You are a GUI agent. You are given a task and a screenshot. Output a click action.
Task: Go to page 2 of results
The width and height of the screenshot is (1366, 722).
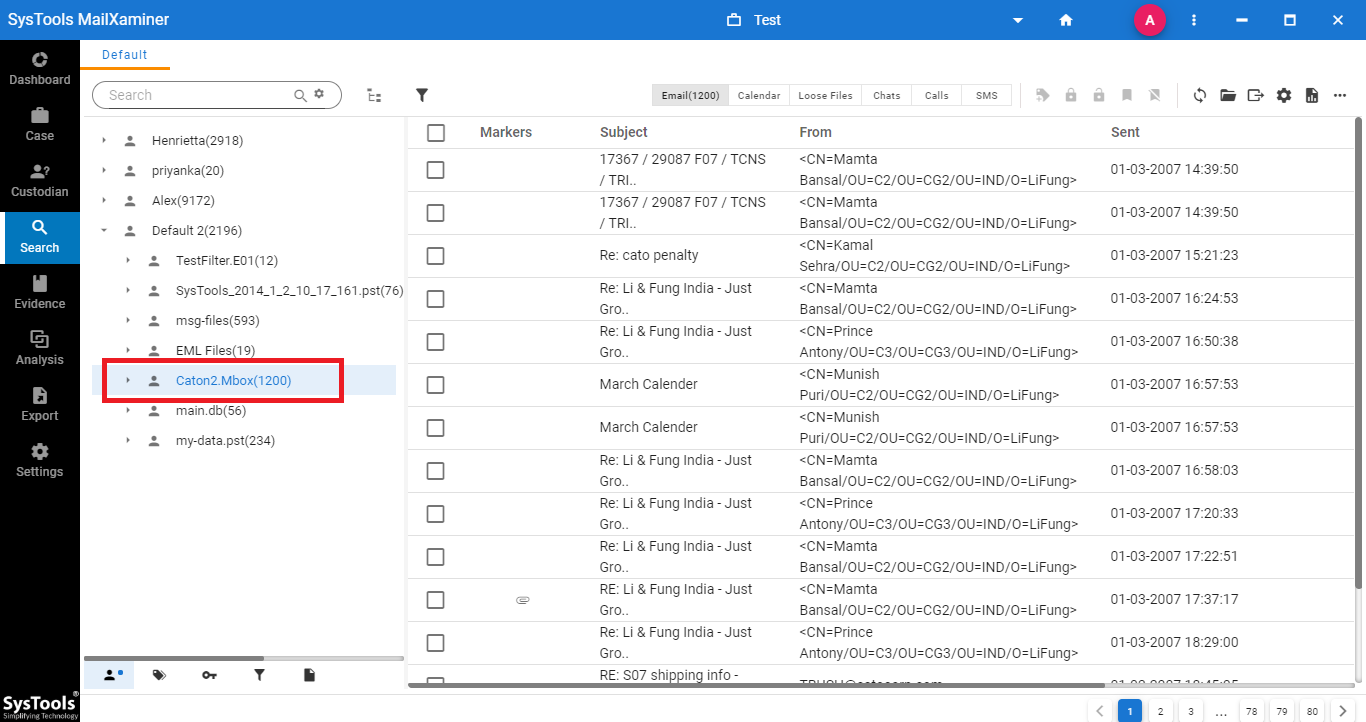(x=1160, y=711)
